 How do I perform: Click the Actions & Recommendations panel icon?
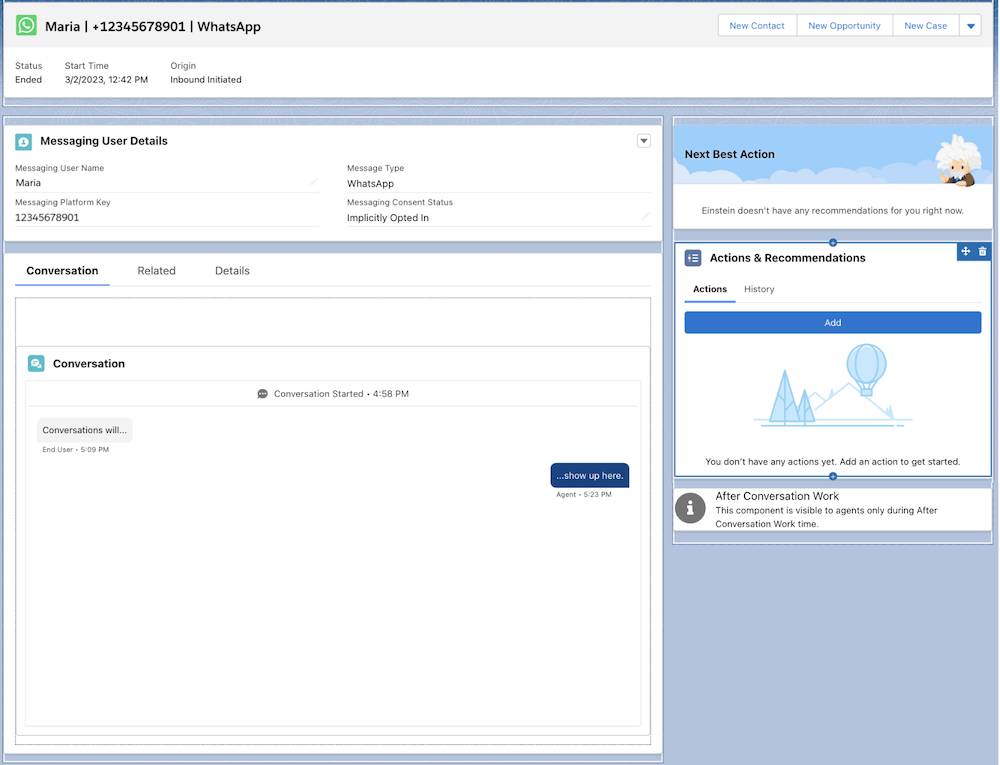coord(691,257)
